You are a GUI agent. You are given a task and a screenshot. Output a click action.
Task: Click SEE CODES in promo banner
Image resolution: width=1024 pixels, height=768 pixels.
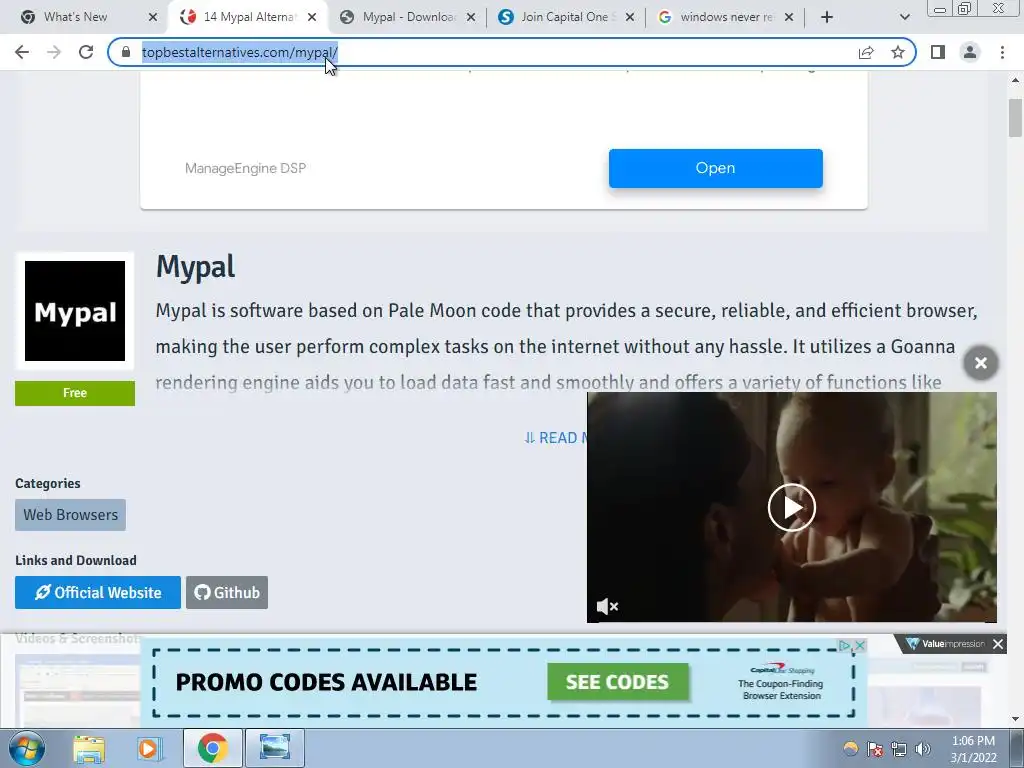[x=617, y=682]
